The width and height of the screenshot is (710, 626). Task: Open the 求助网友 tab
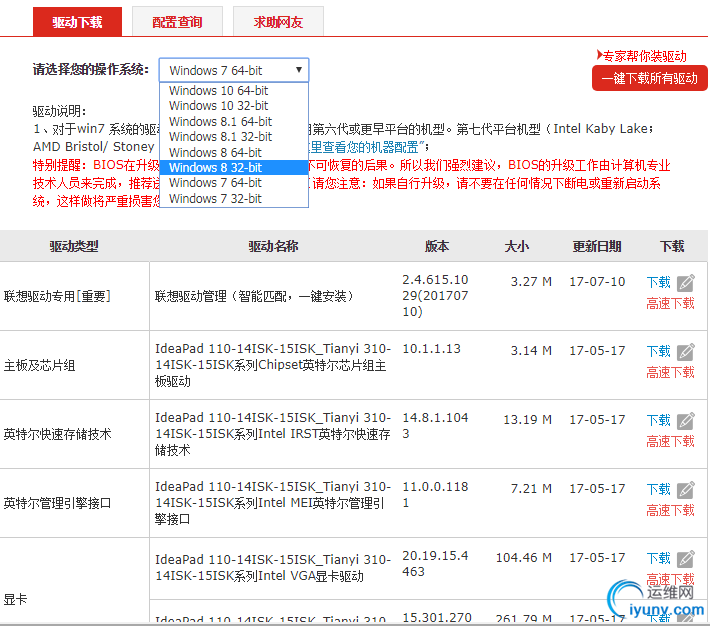(278, 22)
